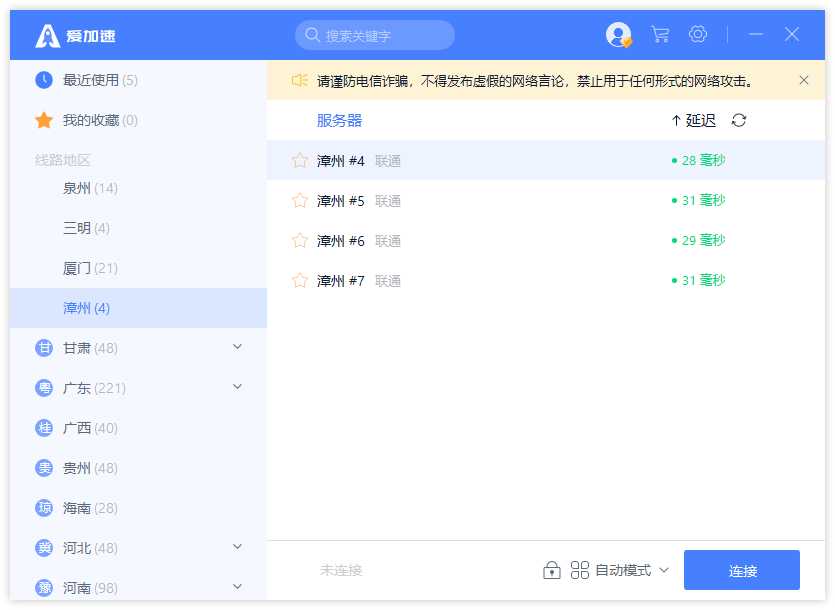The height and width of the screenshot is (610, 835).
Task: Open the 自动模式 mode dropdown
Action: coord(632,570)
